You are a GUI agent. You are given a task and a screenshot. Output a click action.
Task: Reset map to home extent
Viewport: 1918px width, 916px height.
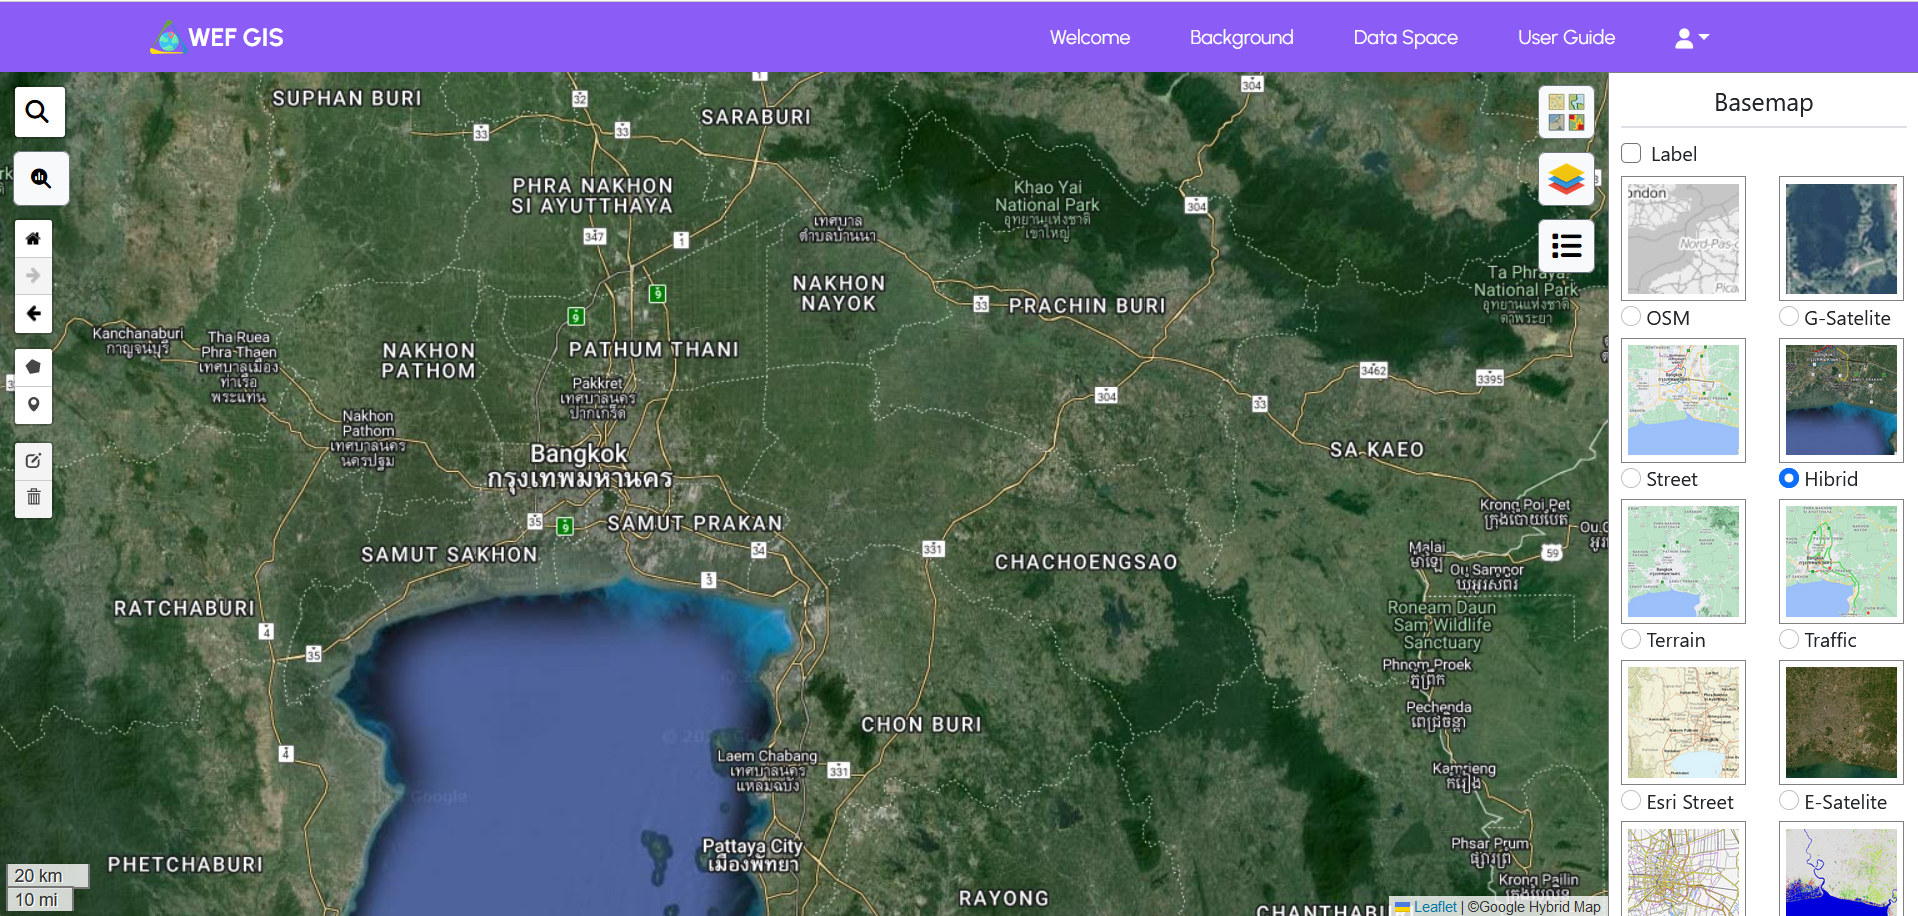33,239
